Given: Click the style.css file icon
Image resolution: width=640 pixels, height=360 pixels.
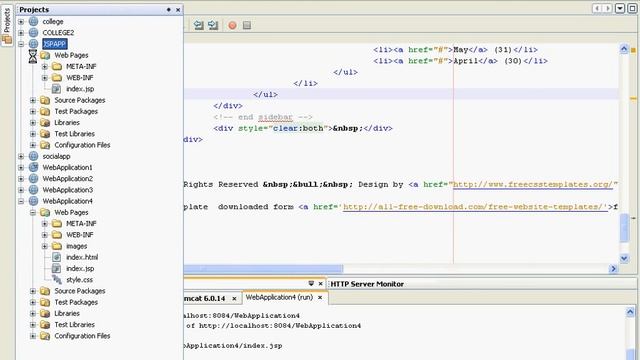Looking at the screenshot, I should tap(56, 280).
